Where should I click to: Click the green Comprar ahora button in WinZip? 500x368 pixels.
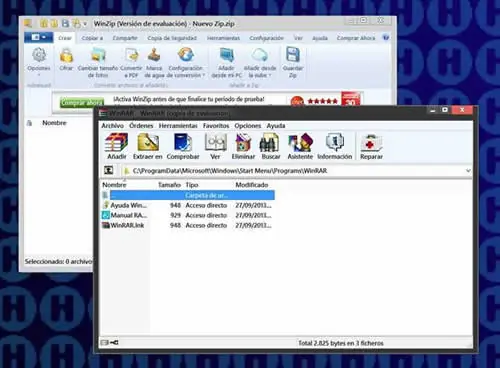pos(82,103)
